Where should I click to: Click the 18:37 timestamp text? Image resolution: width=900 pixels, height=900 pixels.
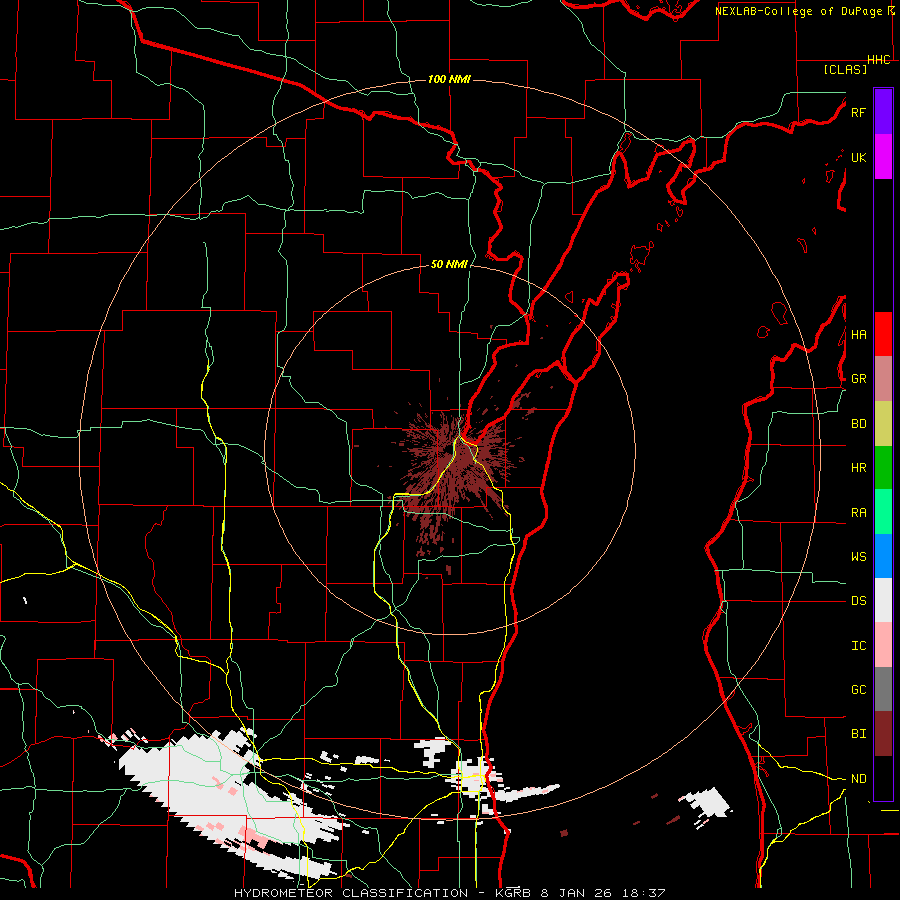646,893
